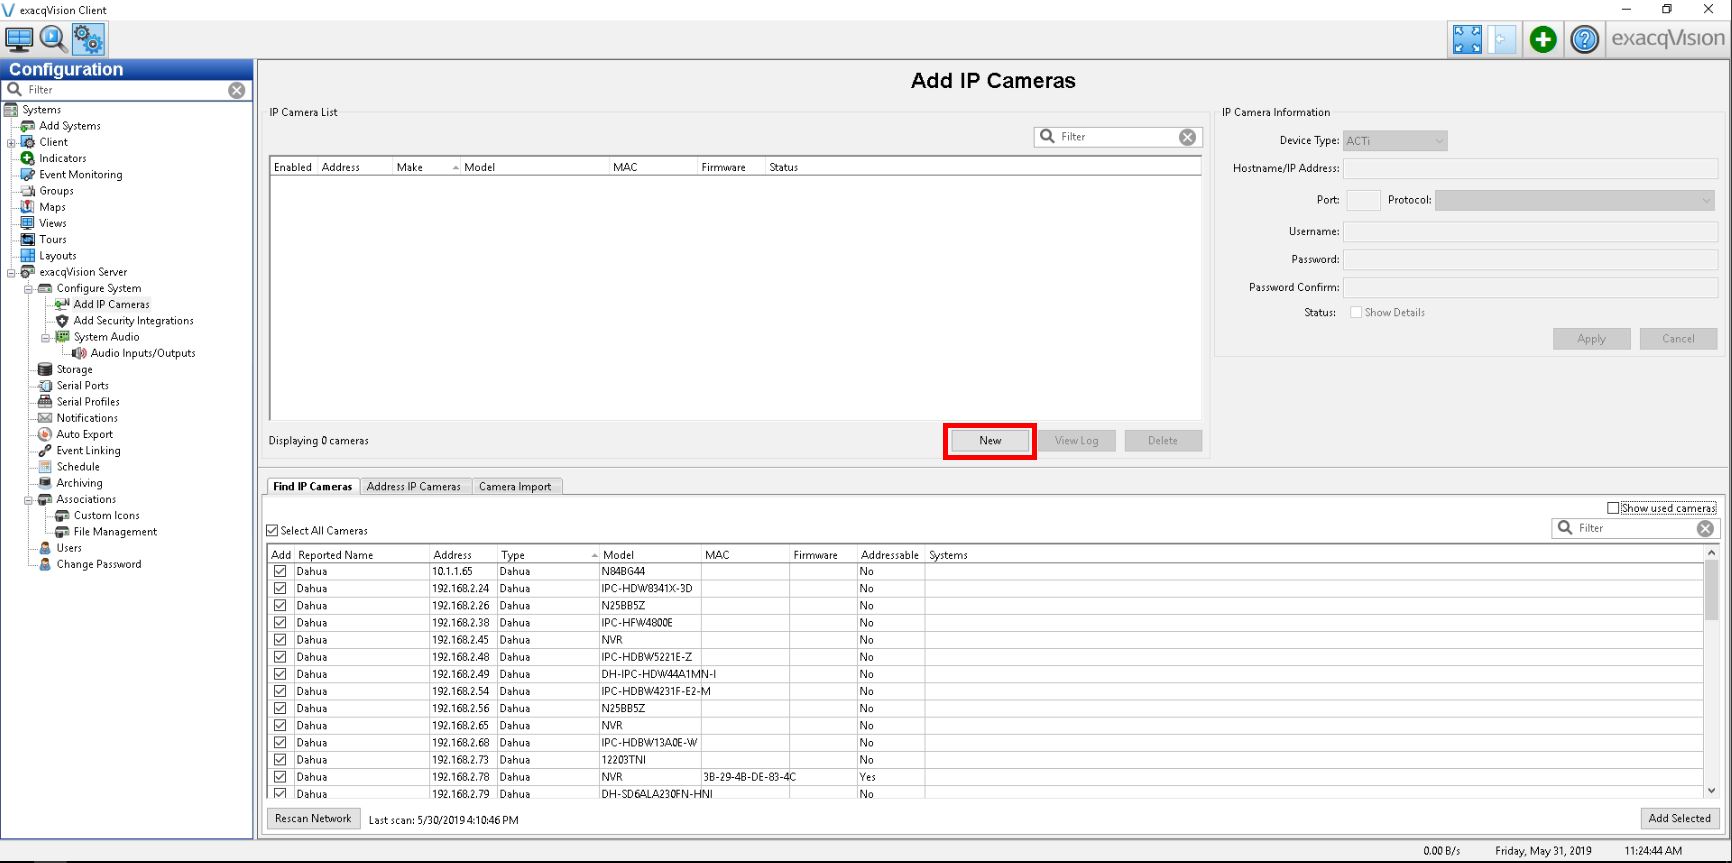Select Change Password item
The image size is (1732, 863).
[99, 564]
